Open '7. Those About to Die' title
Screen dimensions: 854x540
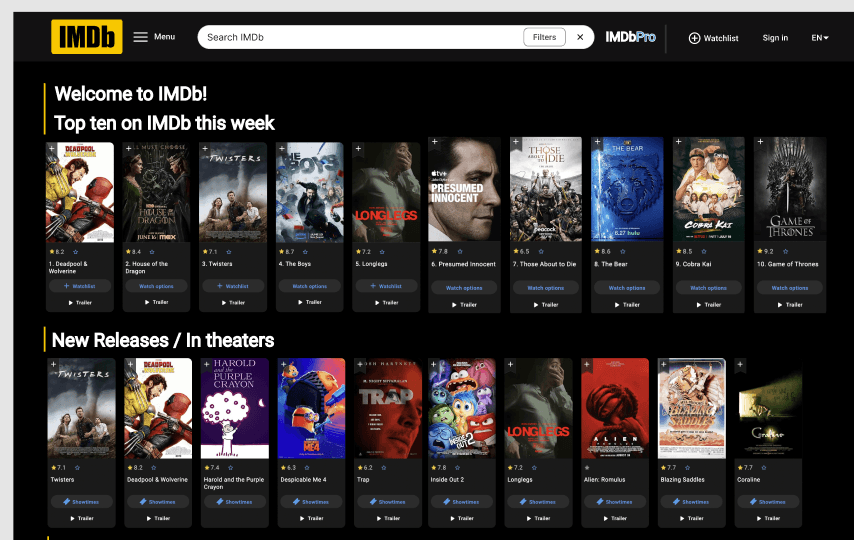pos(544,264)
